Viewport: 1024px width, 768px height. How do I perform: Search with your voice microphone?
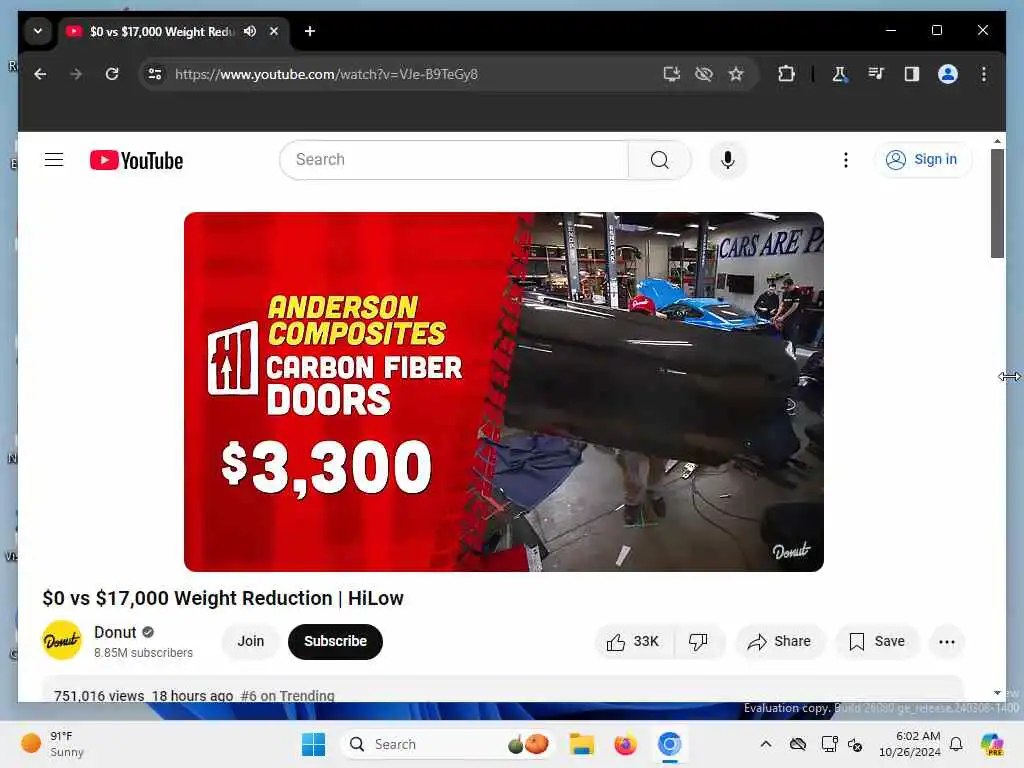coord(728,160)
